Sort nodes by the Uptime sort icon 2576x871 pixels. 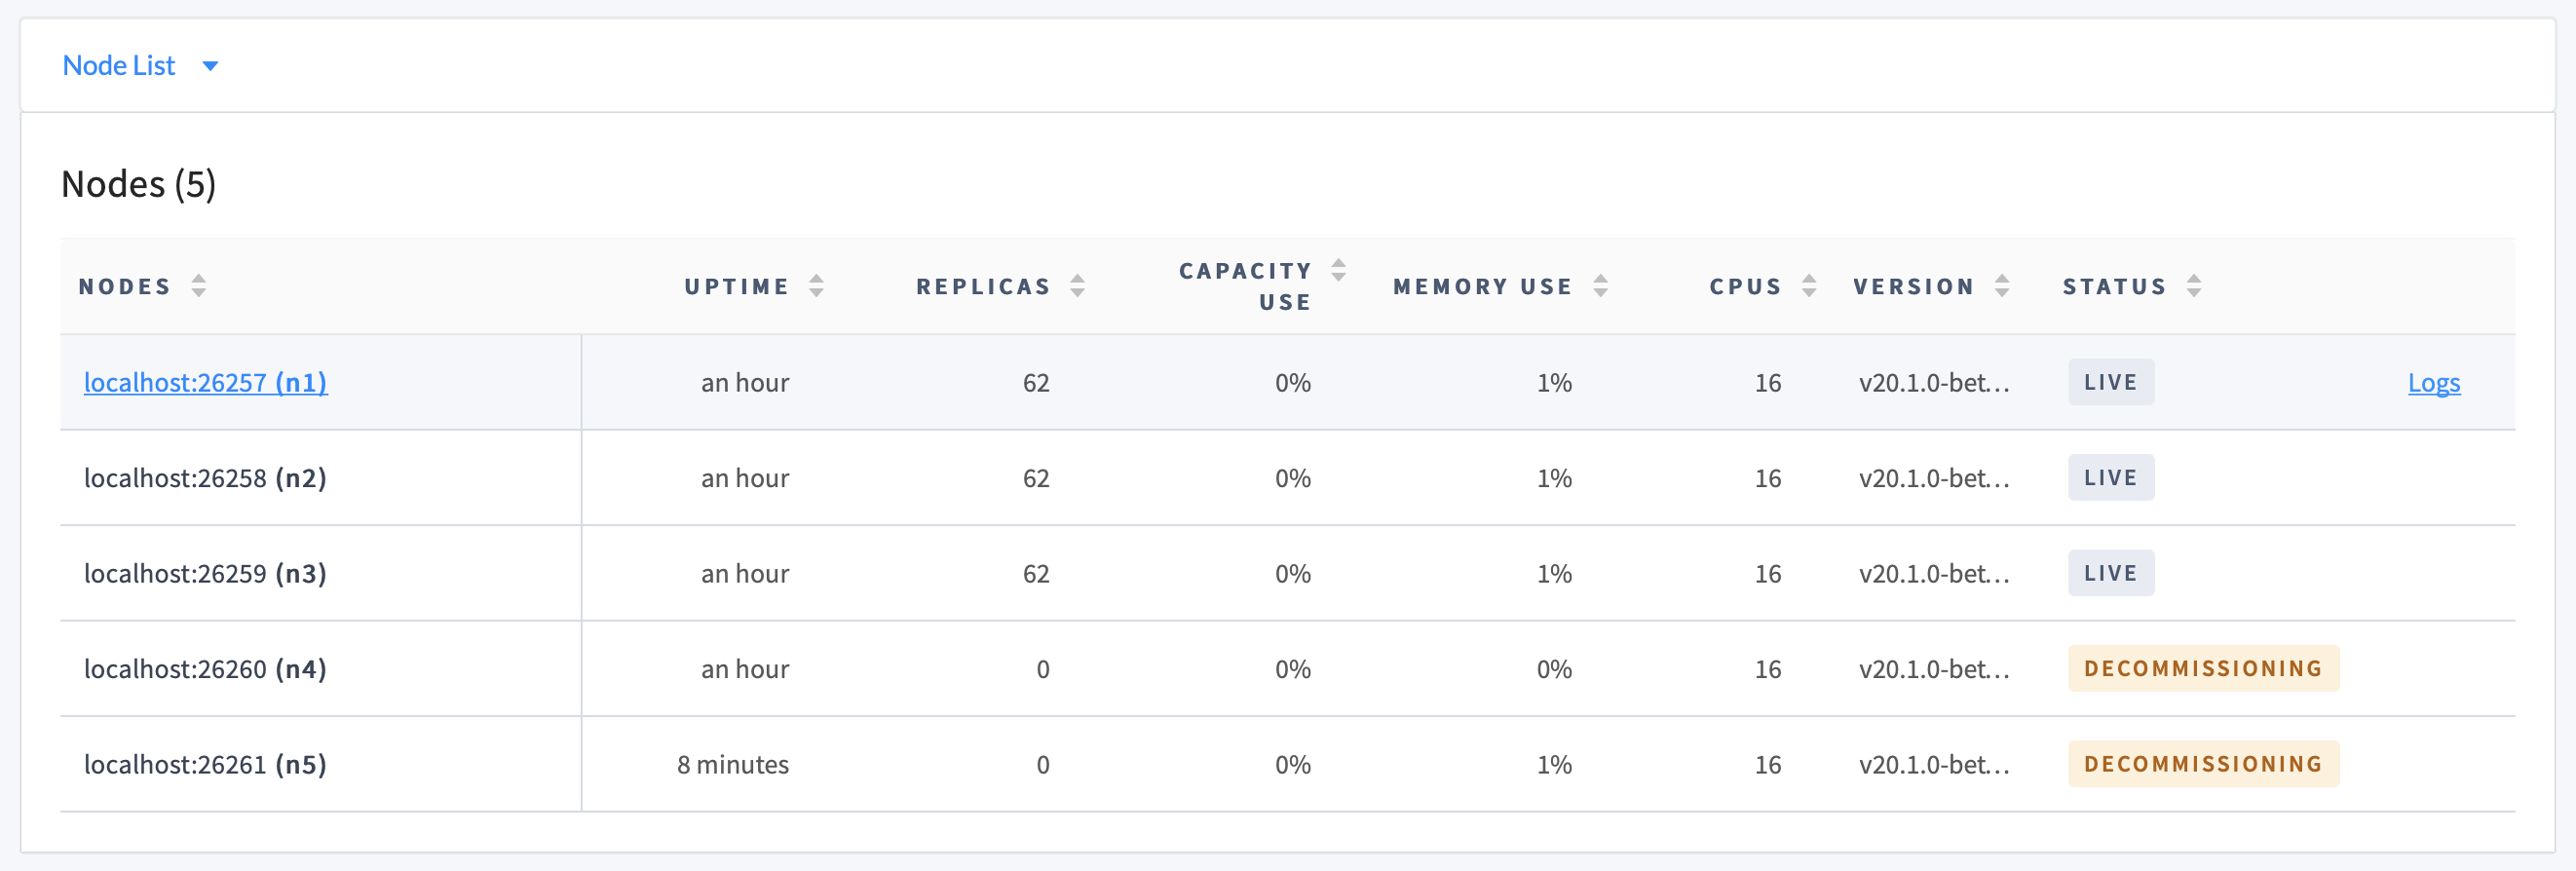(818, 286)
